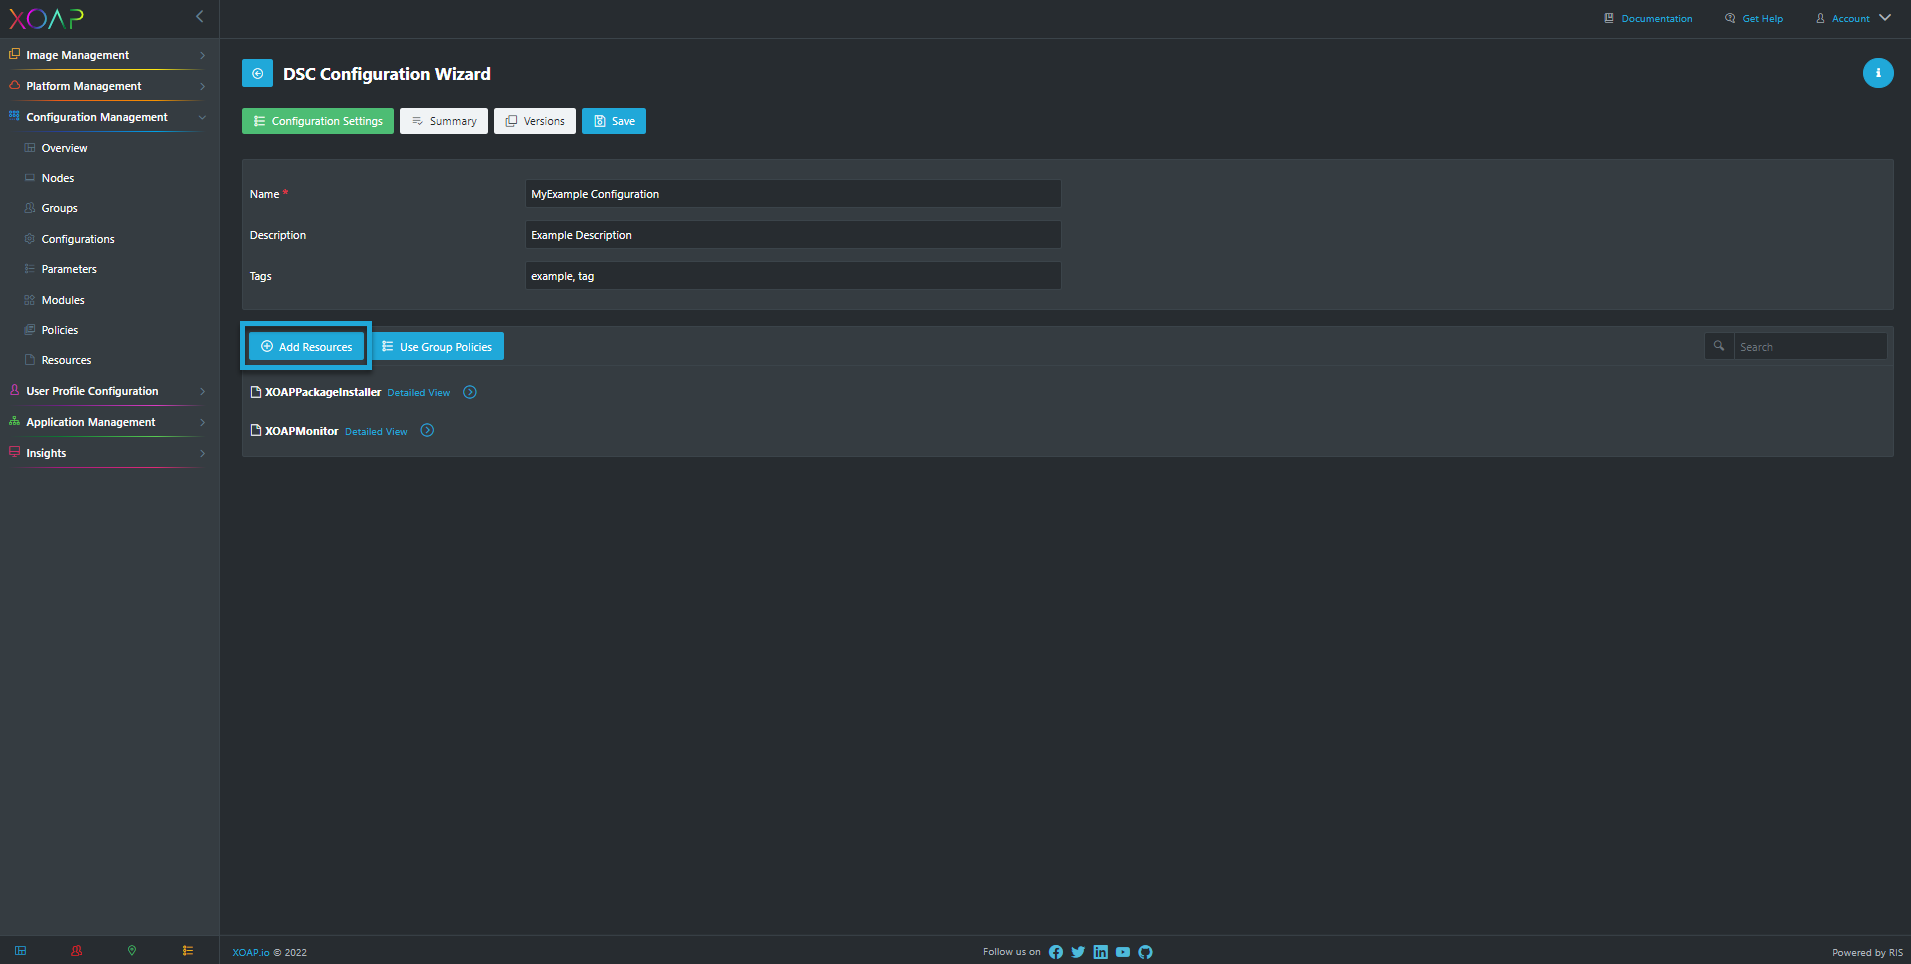The height and width of the screenshot is (964, 1911).
Task: Click the circled arrow next to XOAPPackageInstaller
Action: (470, 392)
